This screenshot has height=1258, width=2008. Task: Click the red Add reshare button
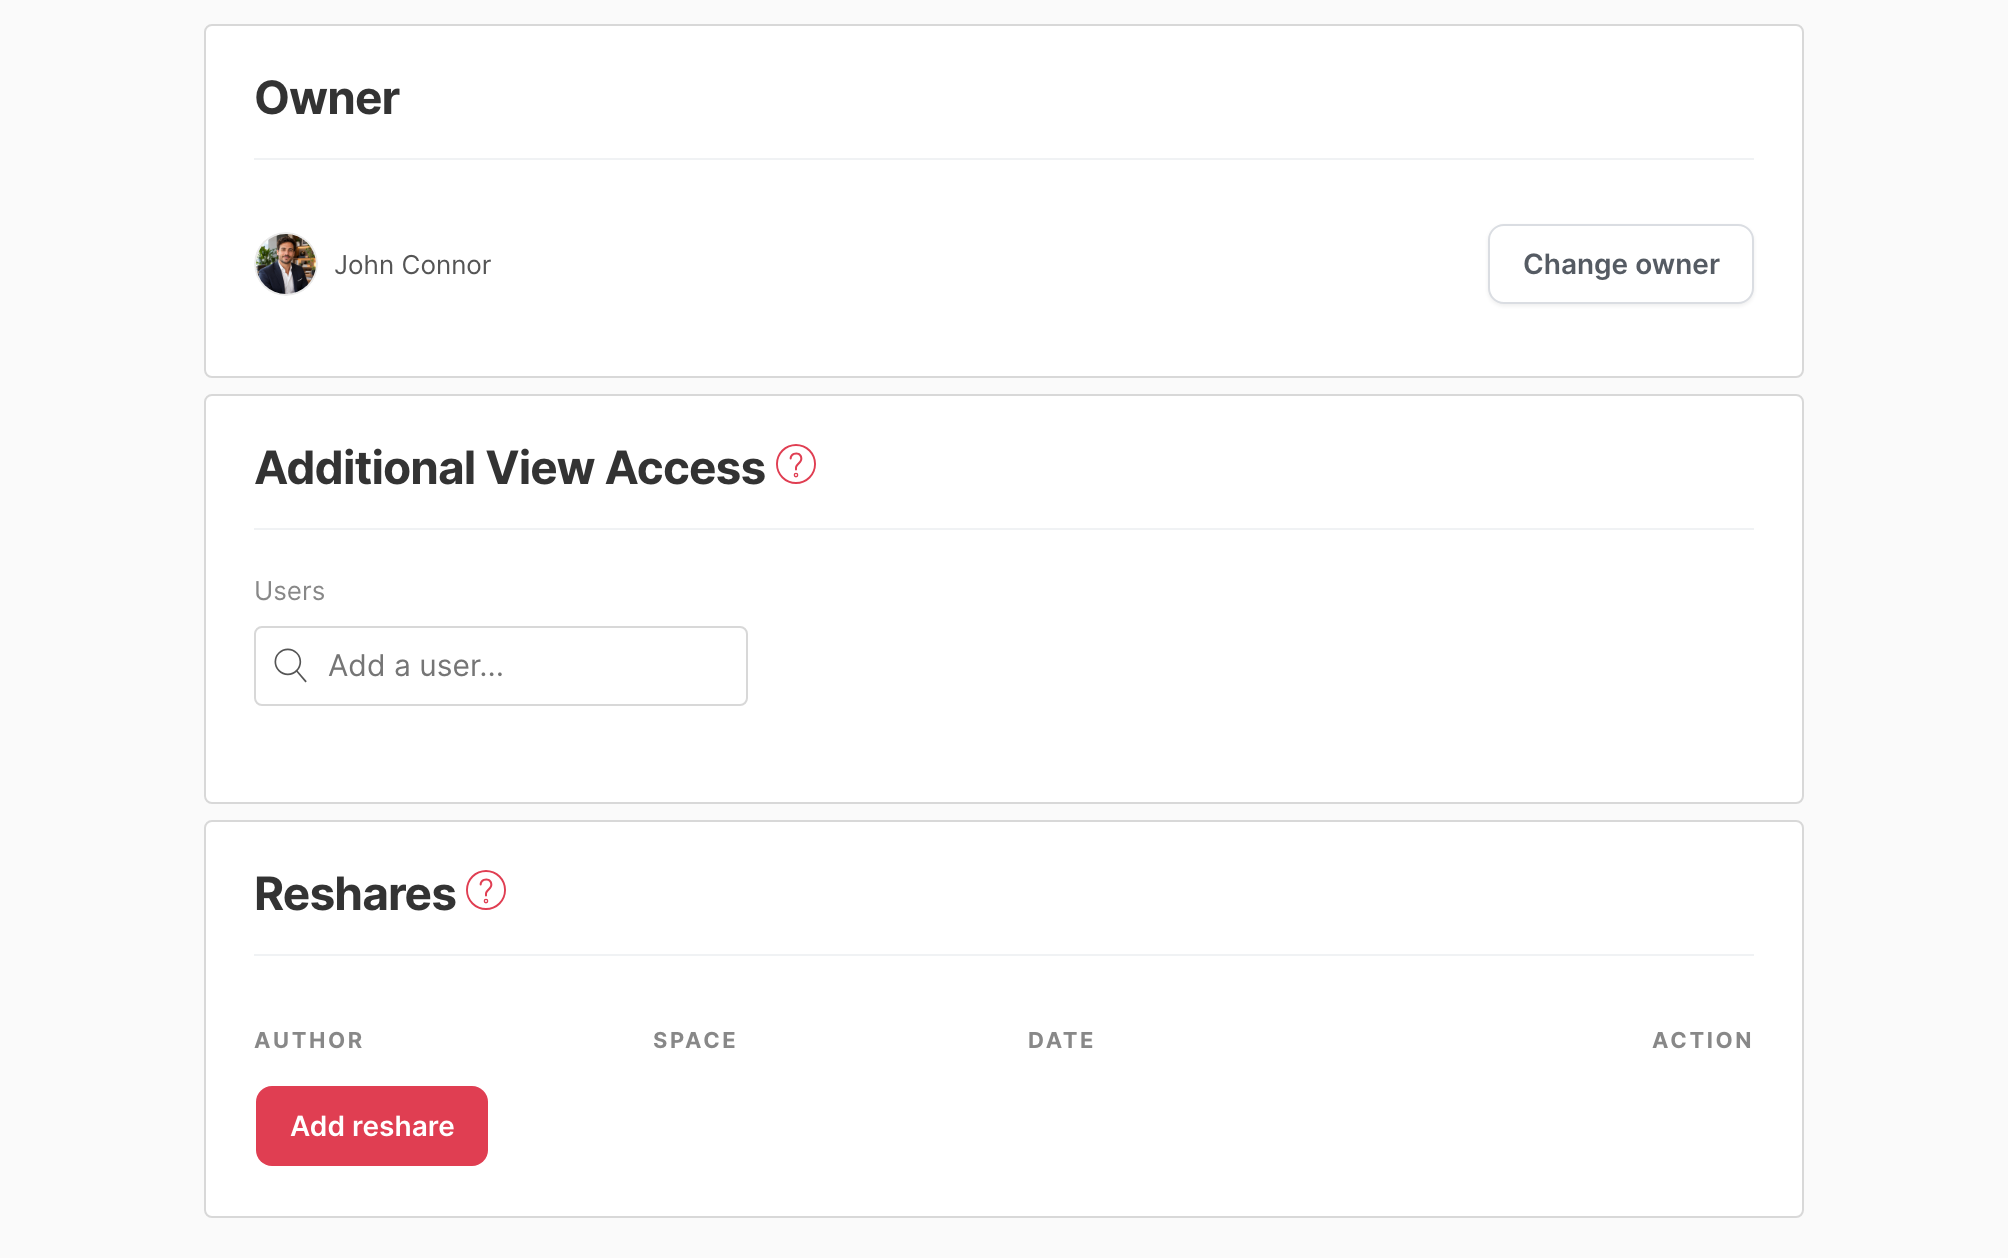372,1126
